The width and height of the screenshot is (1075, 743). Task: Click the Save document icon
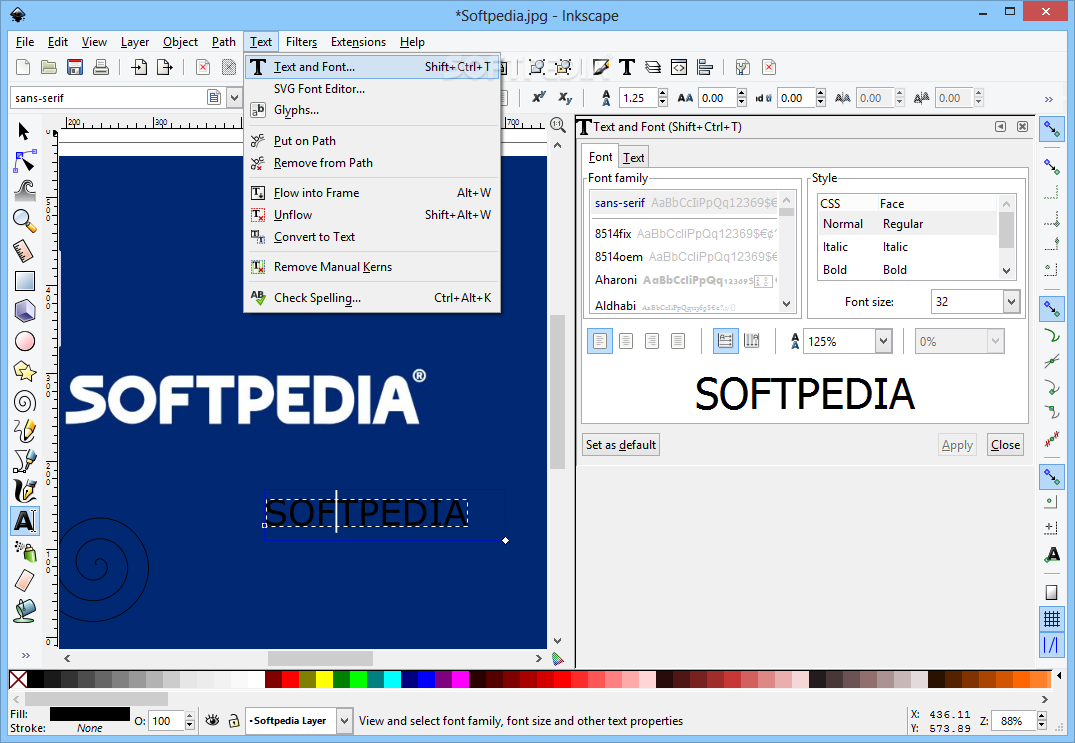(x=75, y=67)
